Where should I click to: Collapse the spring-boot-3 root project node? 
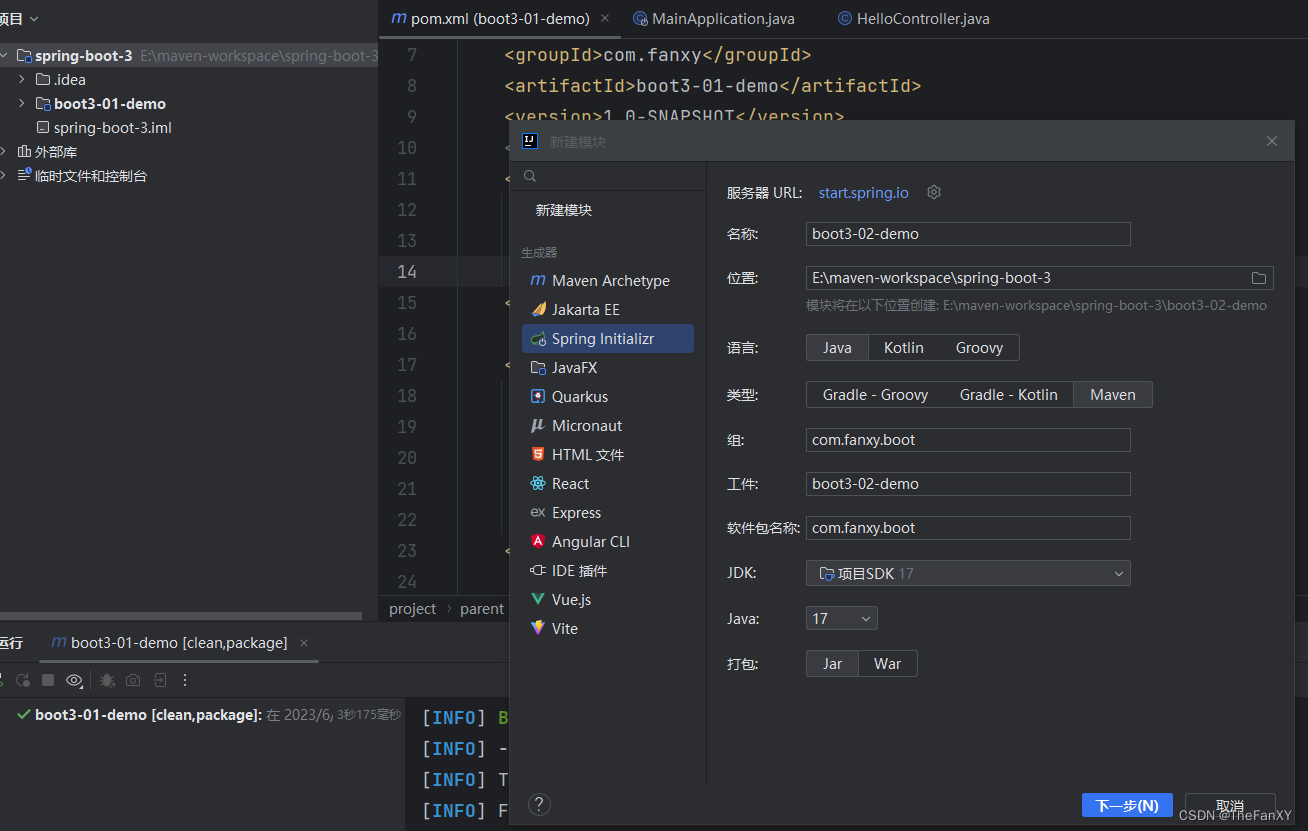4,56
